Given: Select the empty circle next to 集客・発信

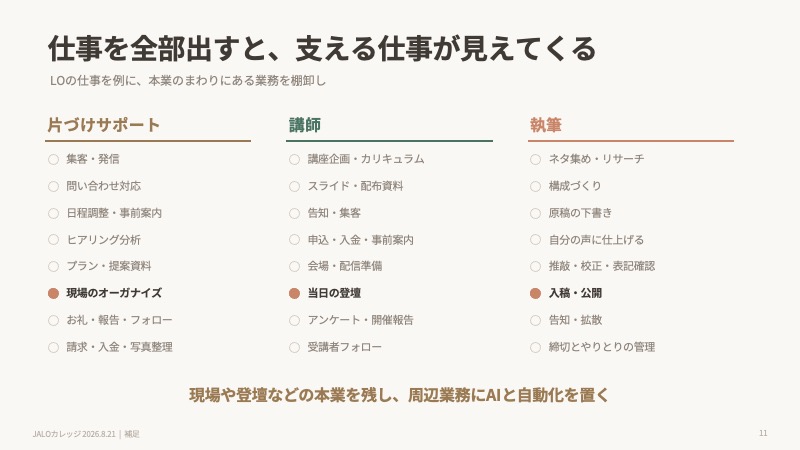Looking at the screenshot, I should click(x=53, y=159).
